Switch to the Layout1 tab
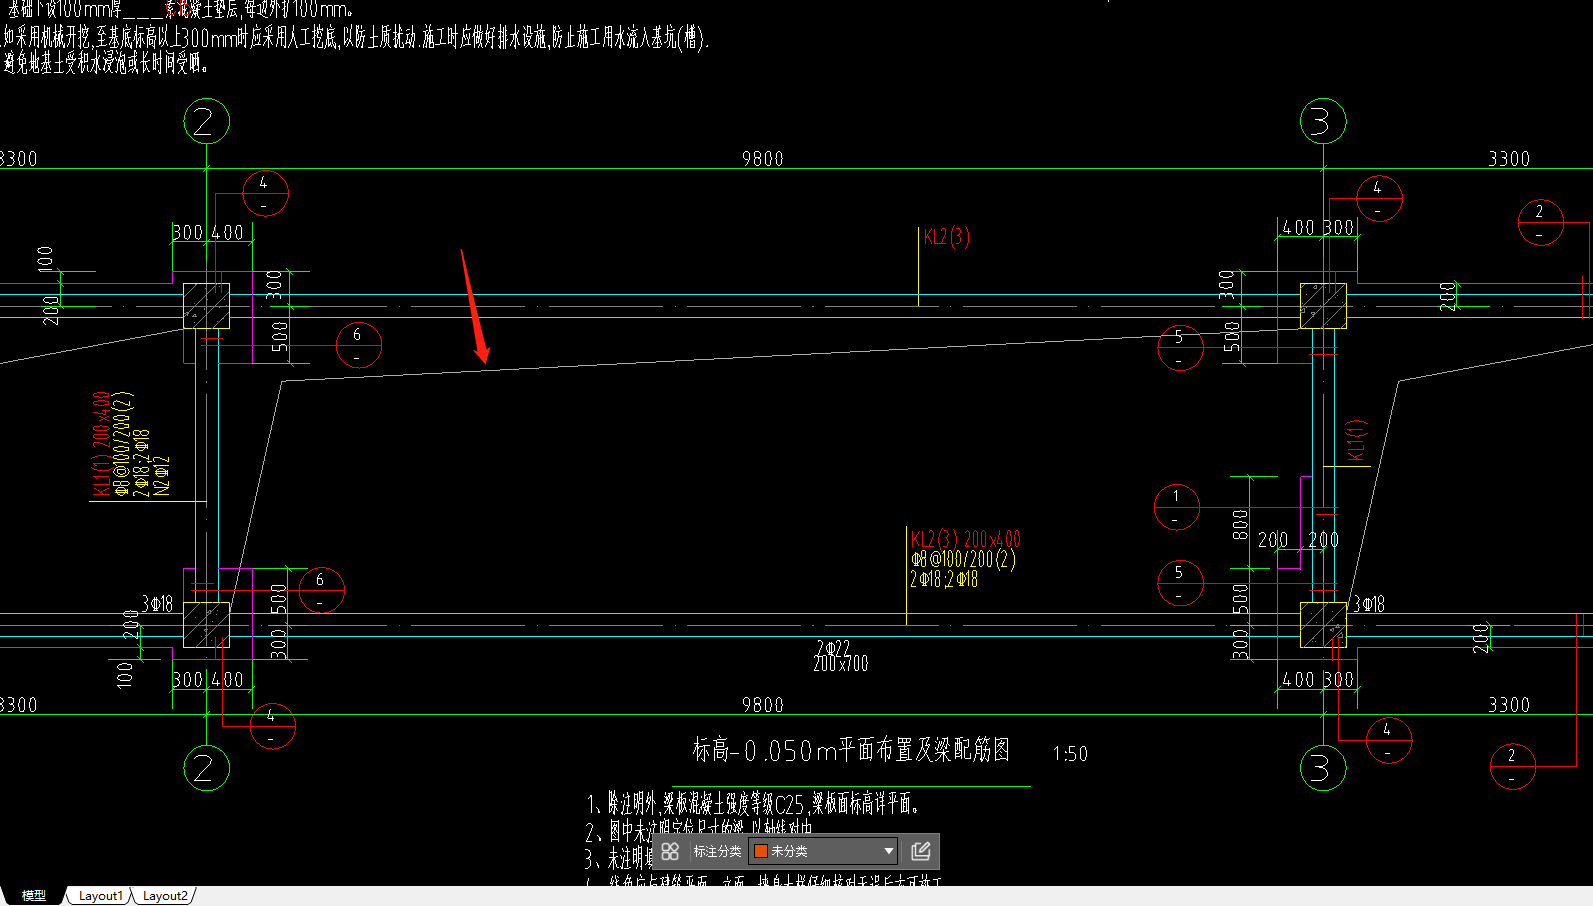This screenshot has height=906, width=1593. 100,896
